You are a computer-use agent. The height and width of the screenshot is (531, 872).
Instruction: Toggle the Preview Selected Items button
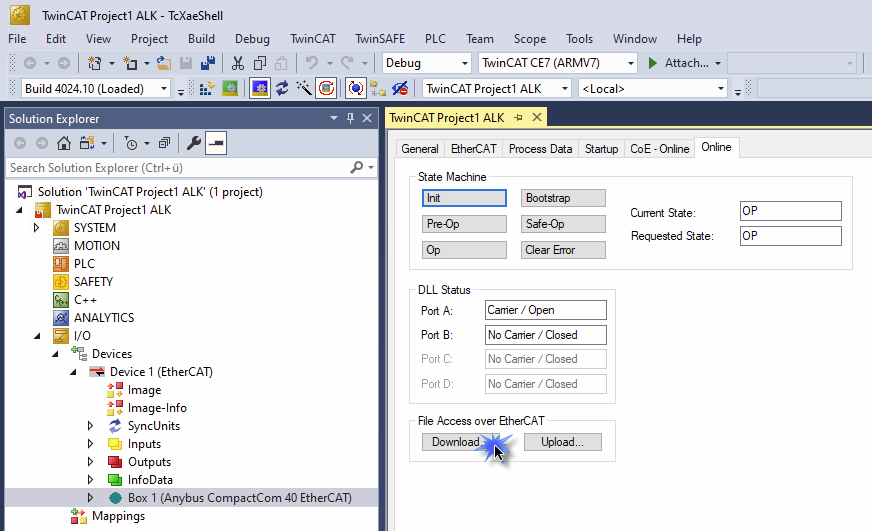point(216,143)
